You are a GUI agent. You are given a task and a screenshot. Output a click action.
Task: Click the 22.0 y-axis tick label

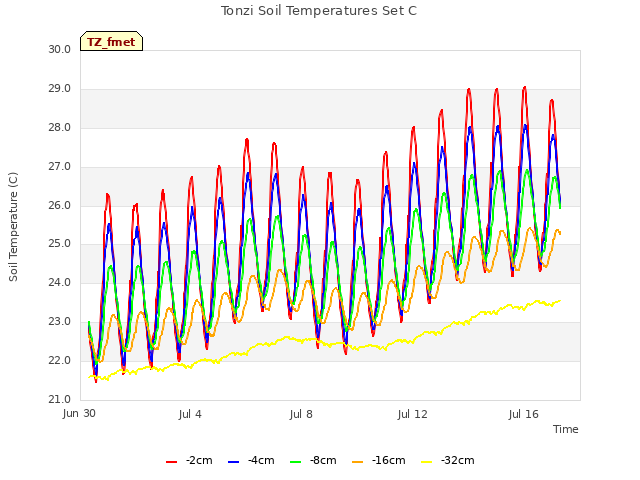point(60,360)
